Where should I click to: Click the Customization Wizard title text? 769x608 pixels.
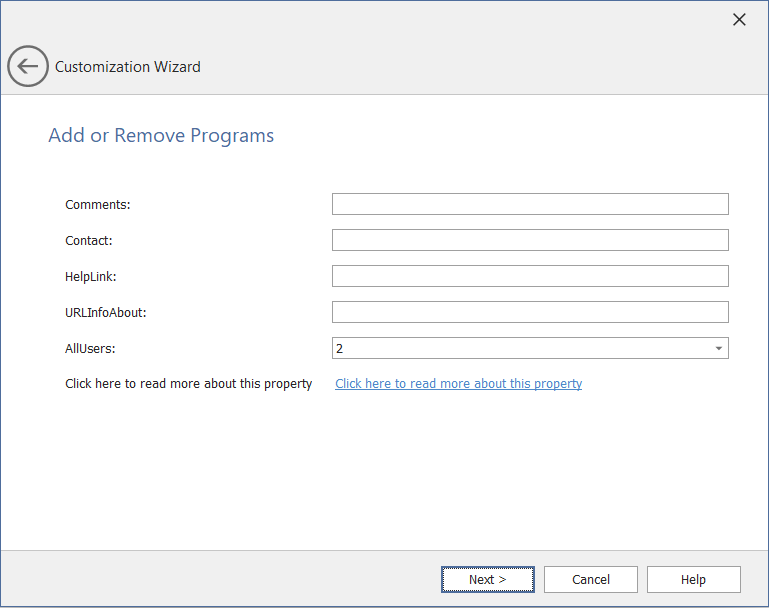(128, 67)
